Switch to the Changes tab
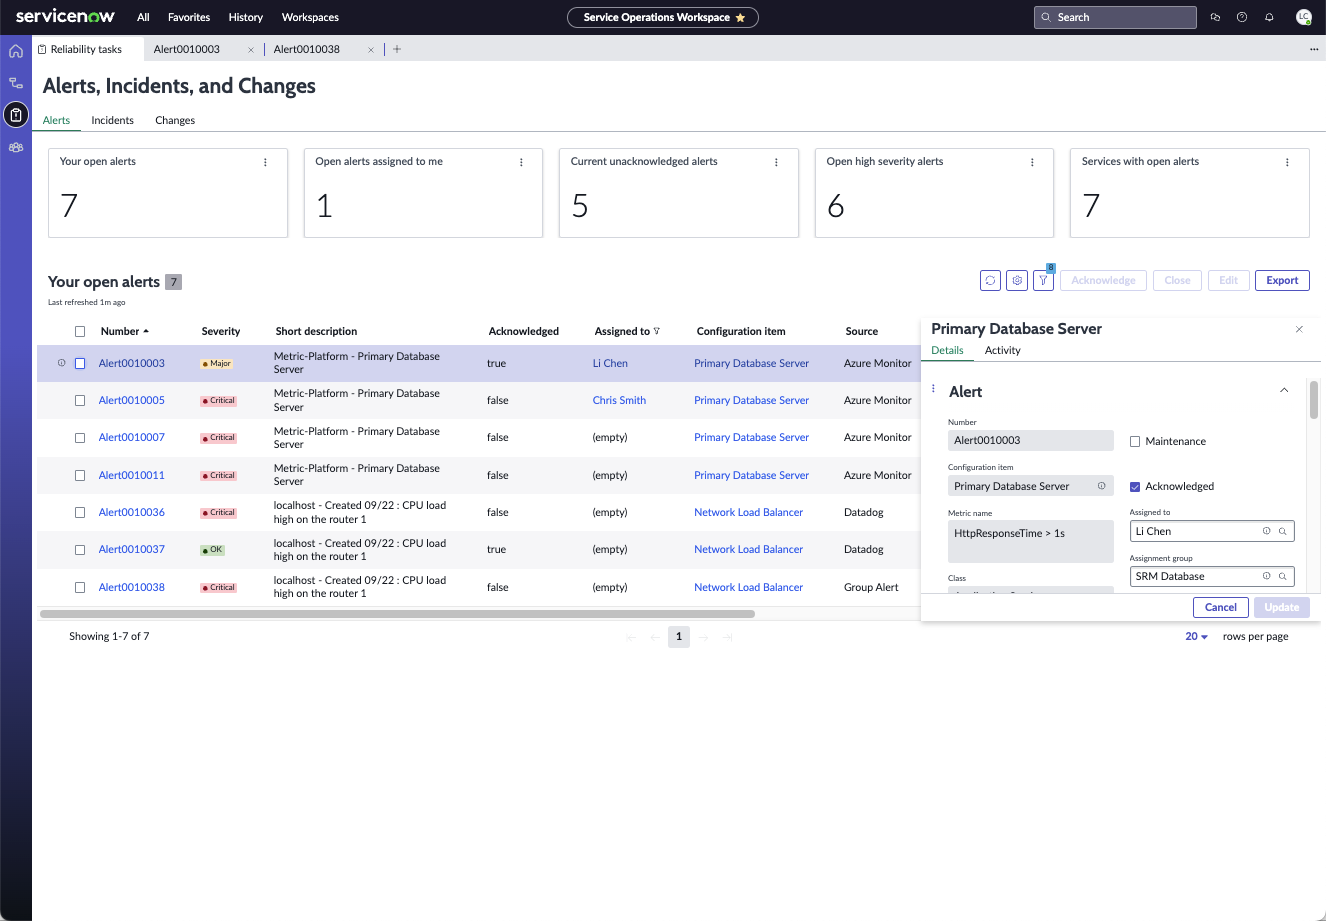1326x921 pixels. pos(175,120)
